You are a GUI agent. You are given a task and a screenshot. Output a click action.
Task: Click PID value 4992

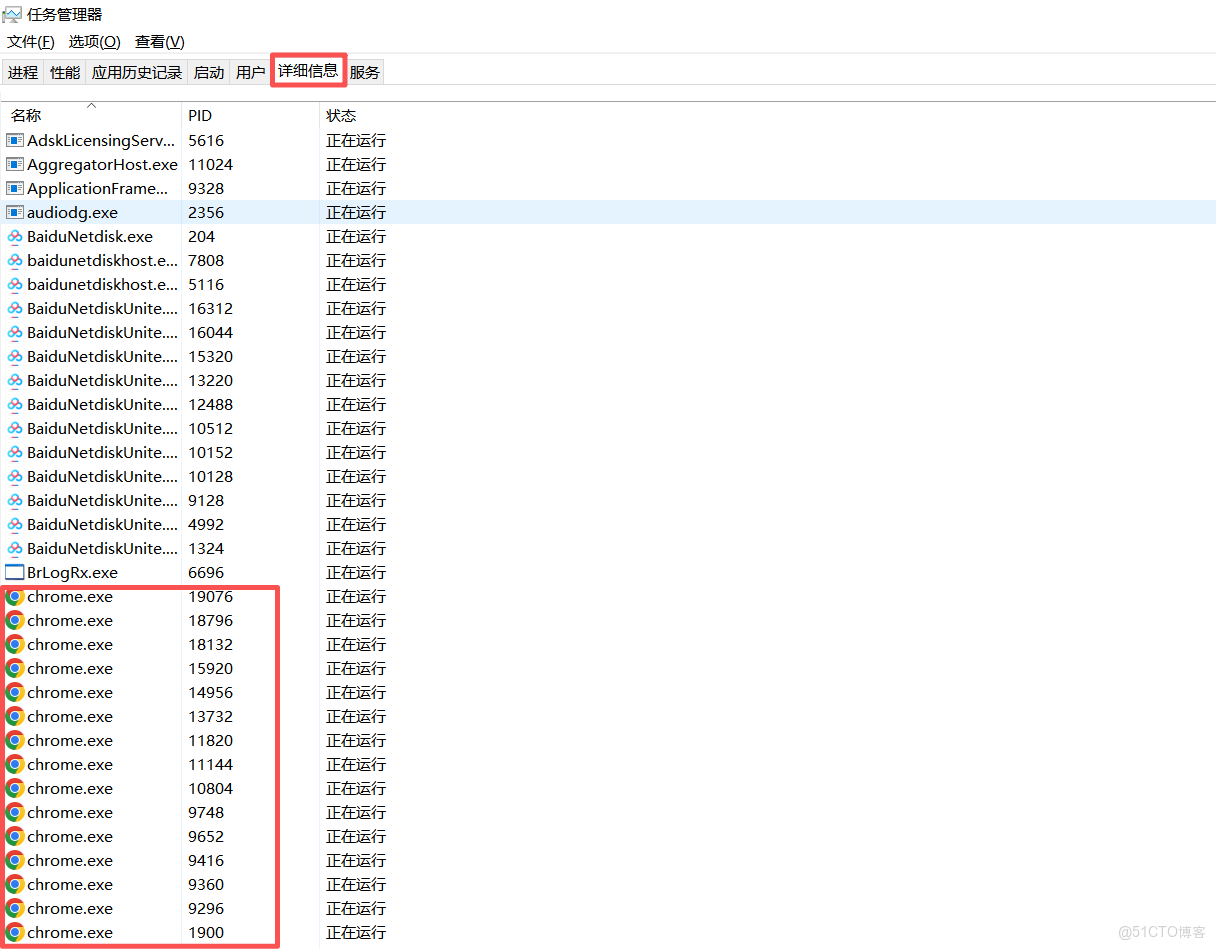[x=206, y=524]
